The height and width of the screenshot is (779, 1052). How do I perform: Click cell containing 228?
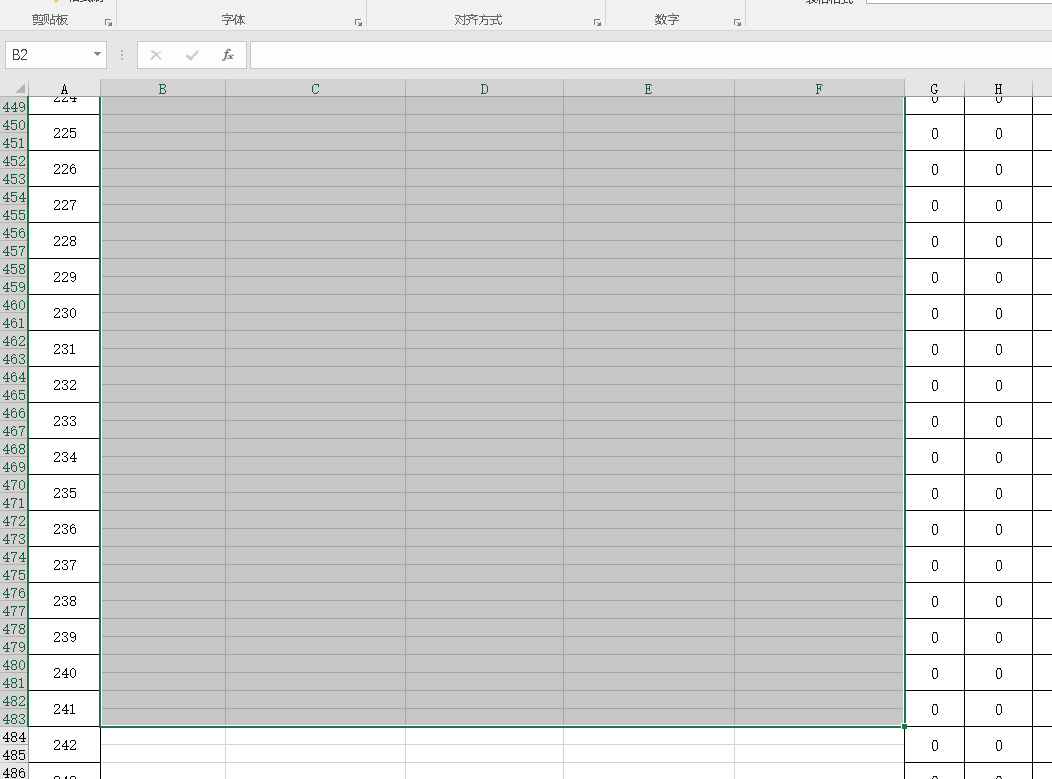click(x=64, y=241)
